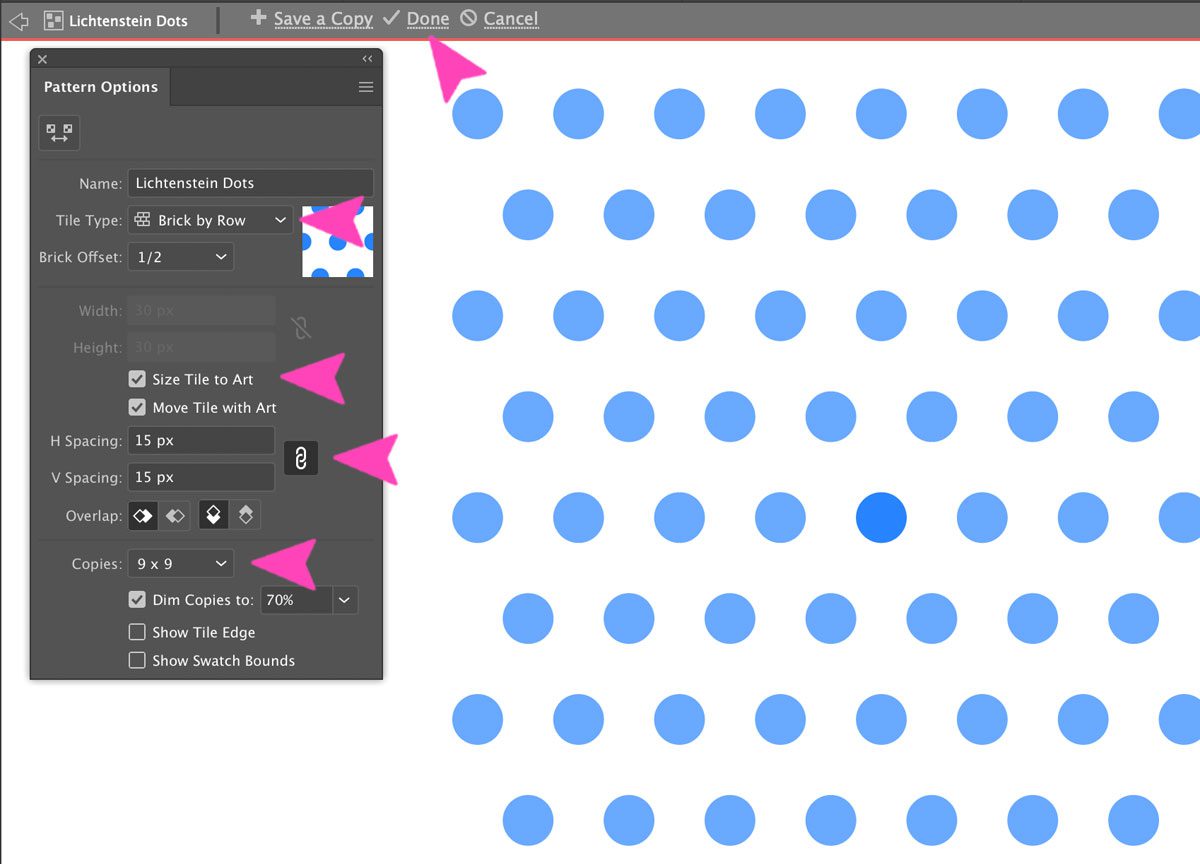Viewport: 1200px width, 864px height.
Task: Disable the Size Tile to Art checkbox
Action: click(x=137, y=379)
